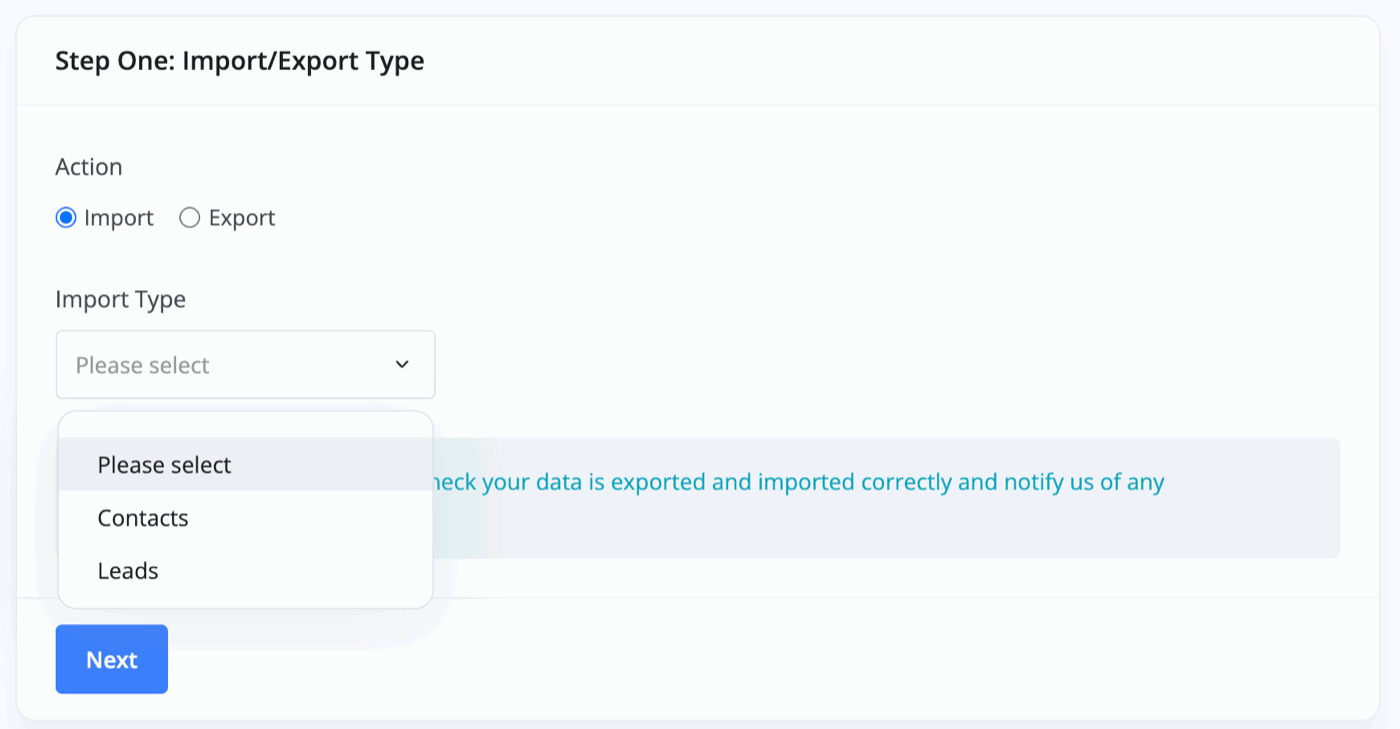This screenshot has width=1400, height=729.
Task: Choose Contacts from the dropdown list
Action: [x=143, y=518]
